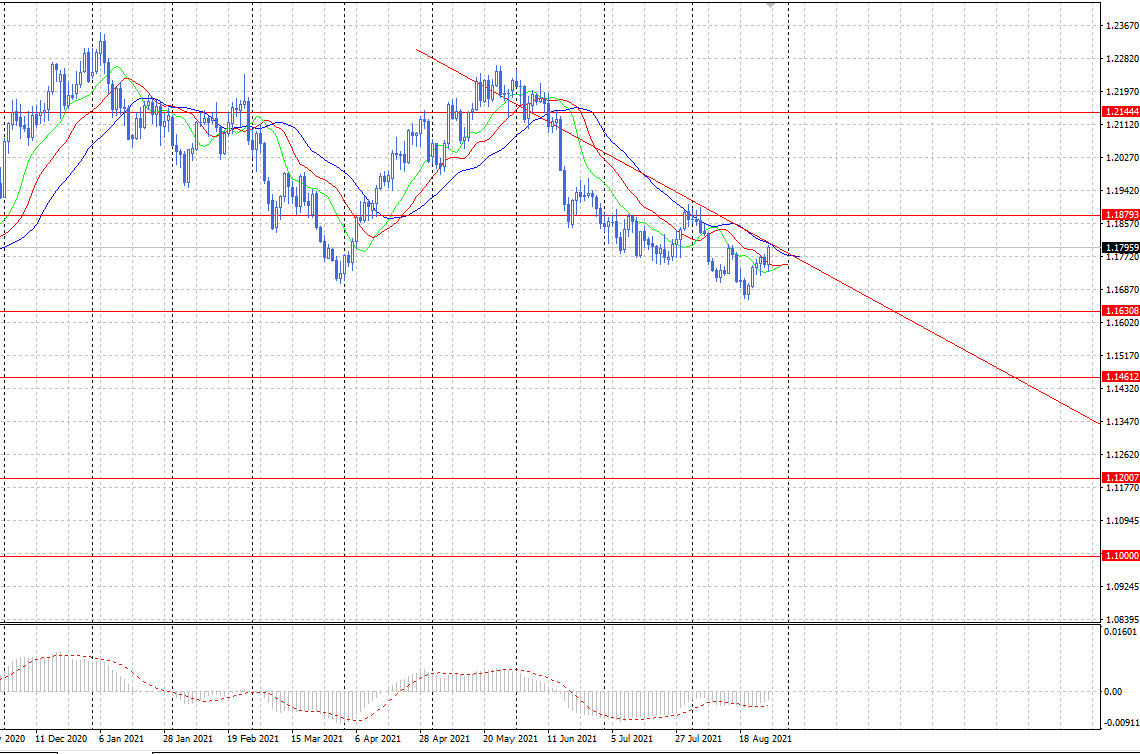Click the 1.23670 price scale label
1140x754 pixels.
point(1122,25)
